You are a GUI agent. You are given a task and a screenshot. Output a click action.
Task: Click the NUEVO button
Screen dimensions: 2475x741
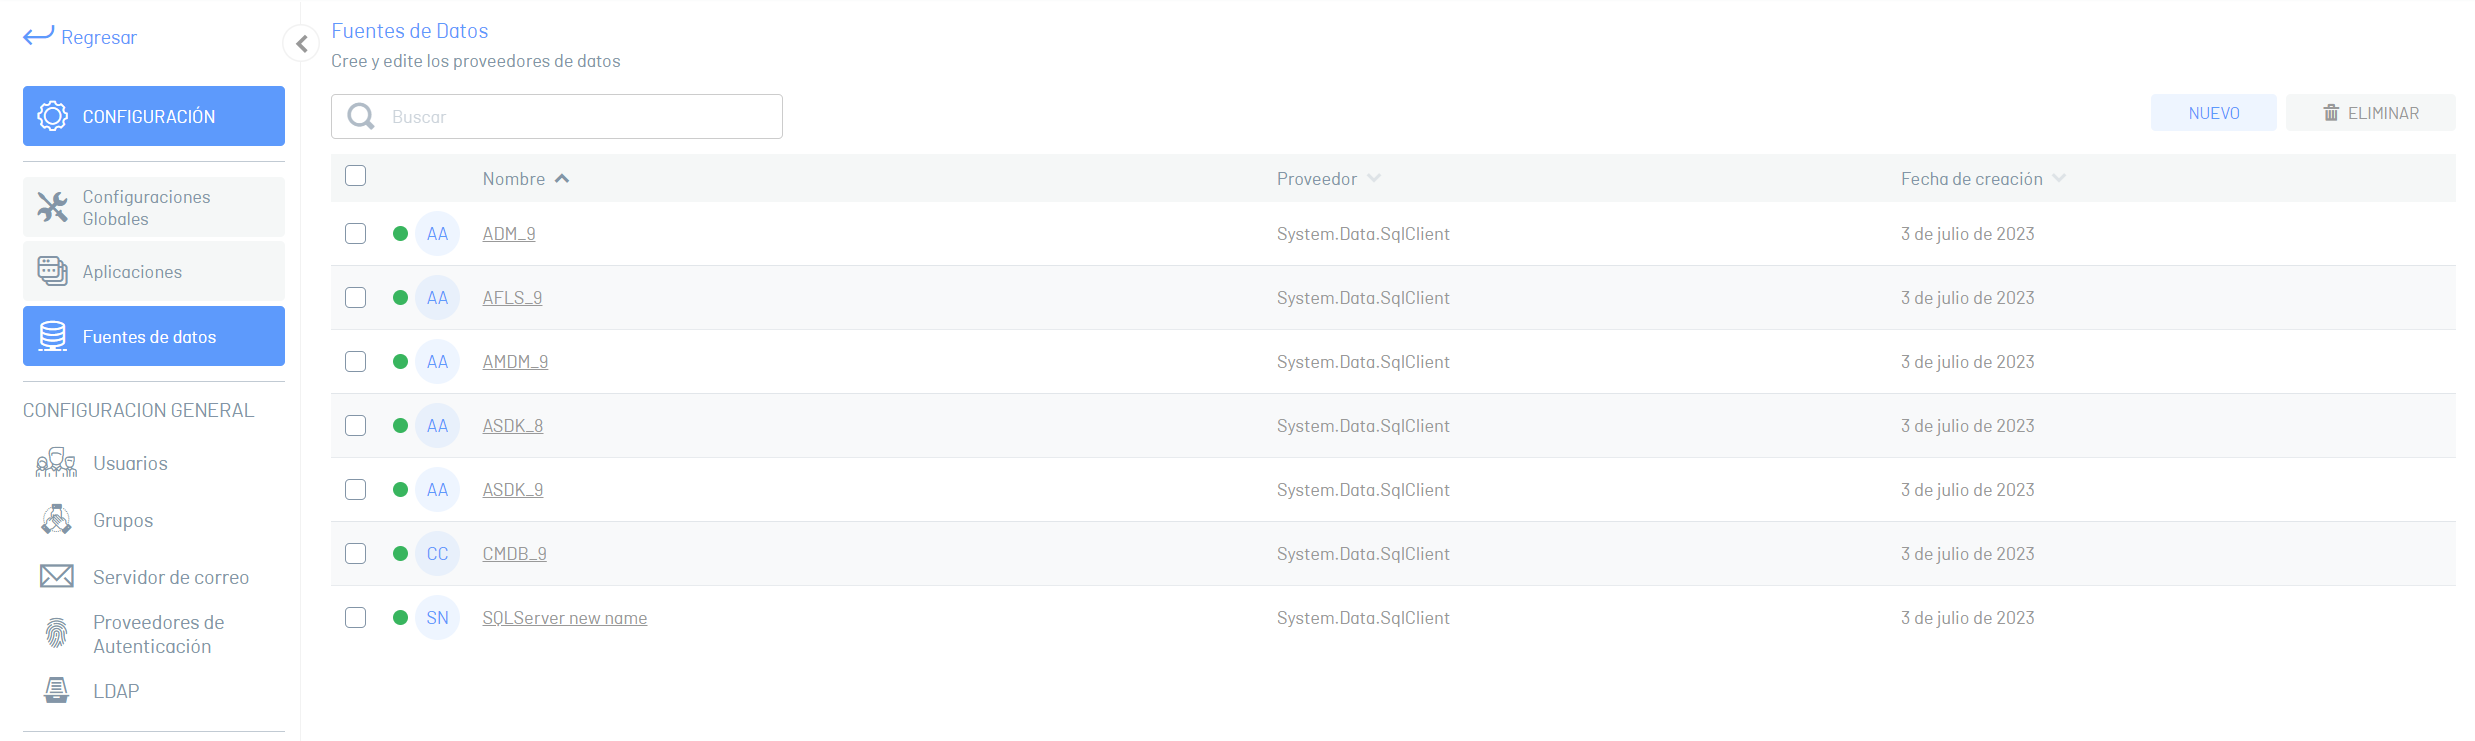(x=2213, y=113)
